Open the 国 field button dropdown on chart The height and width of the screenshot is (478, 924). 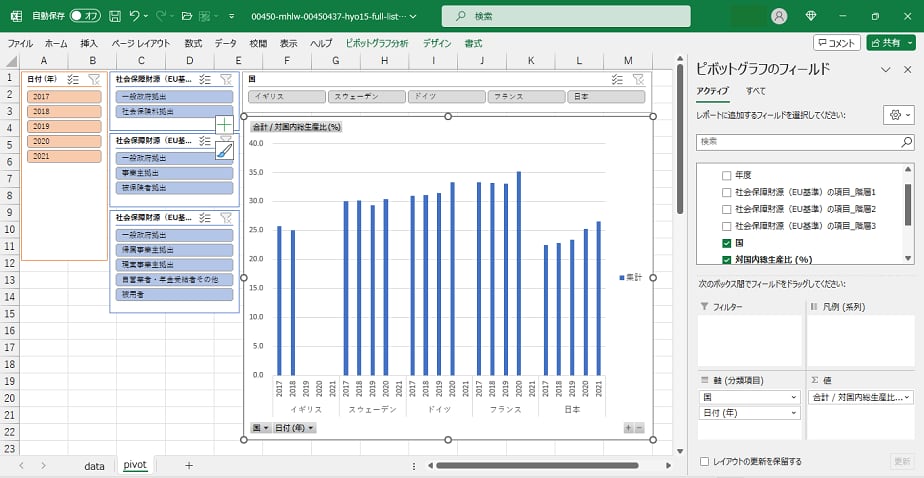(x=258, y=428)
